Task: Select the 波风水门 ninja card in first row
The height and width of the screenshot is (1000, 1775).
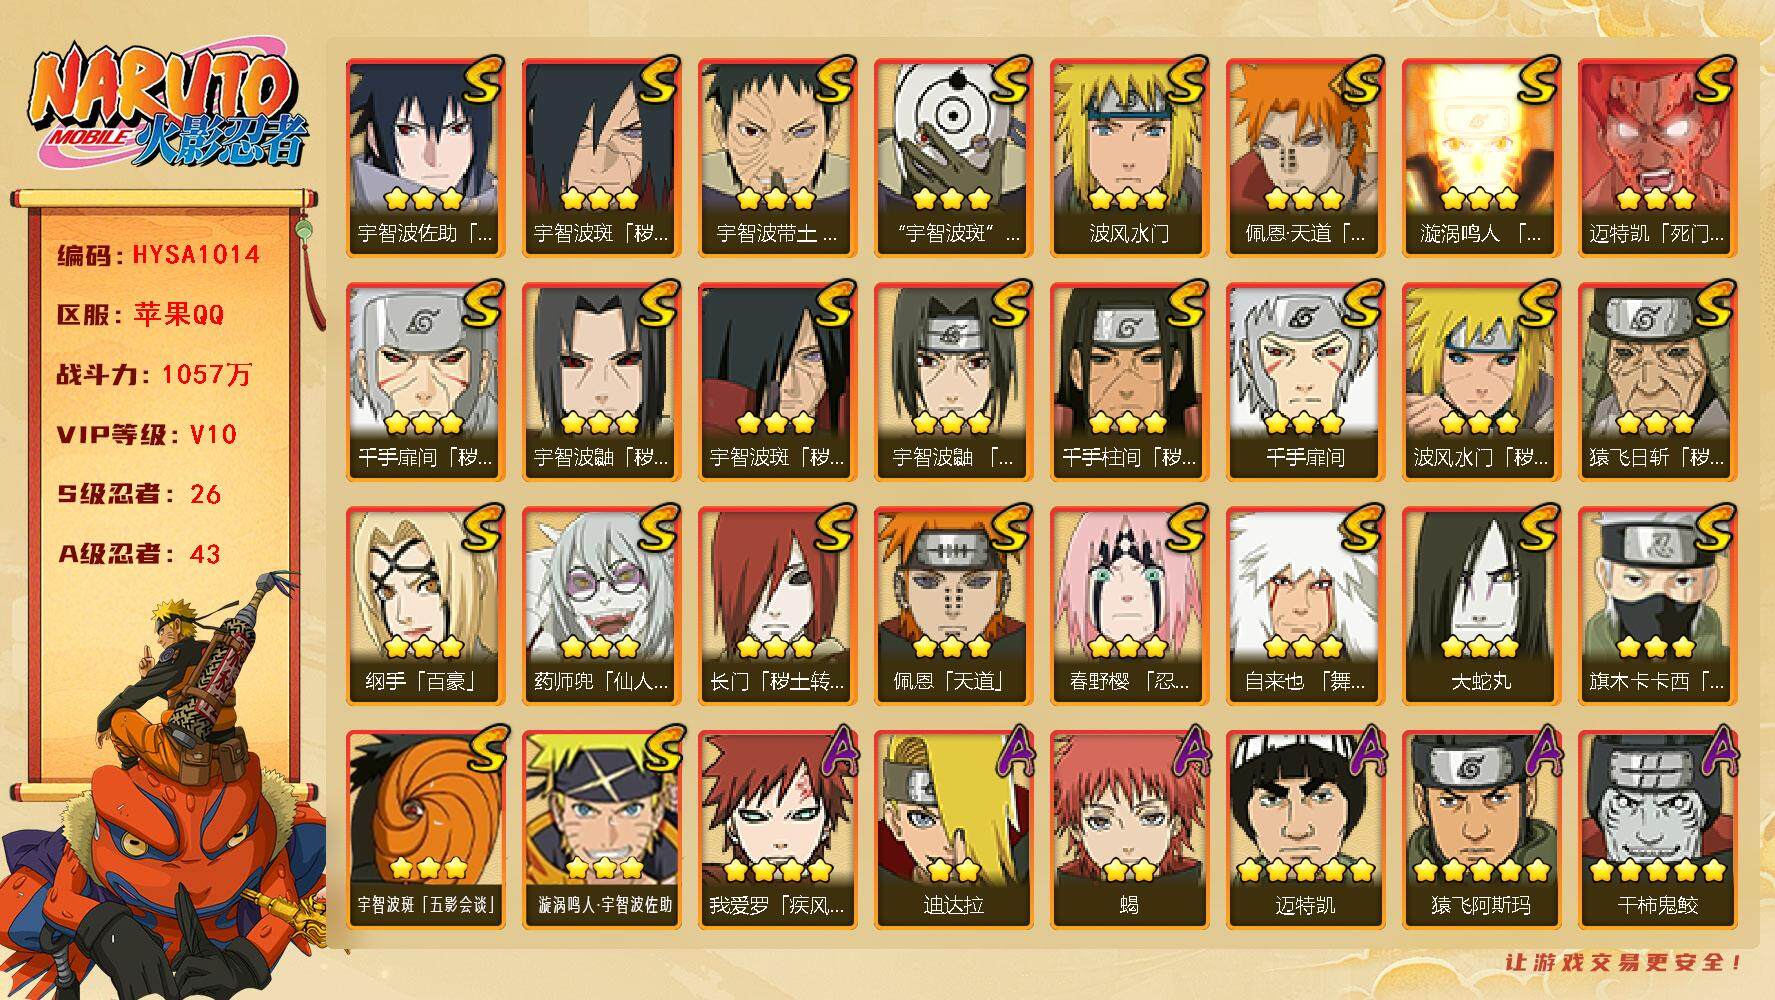Action: [x=1129, y=157]
